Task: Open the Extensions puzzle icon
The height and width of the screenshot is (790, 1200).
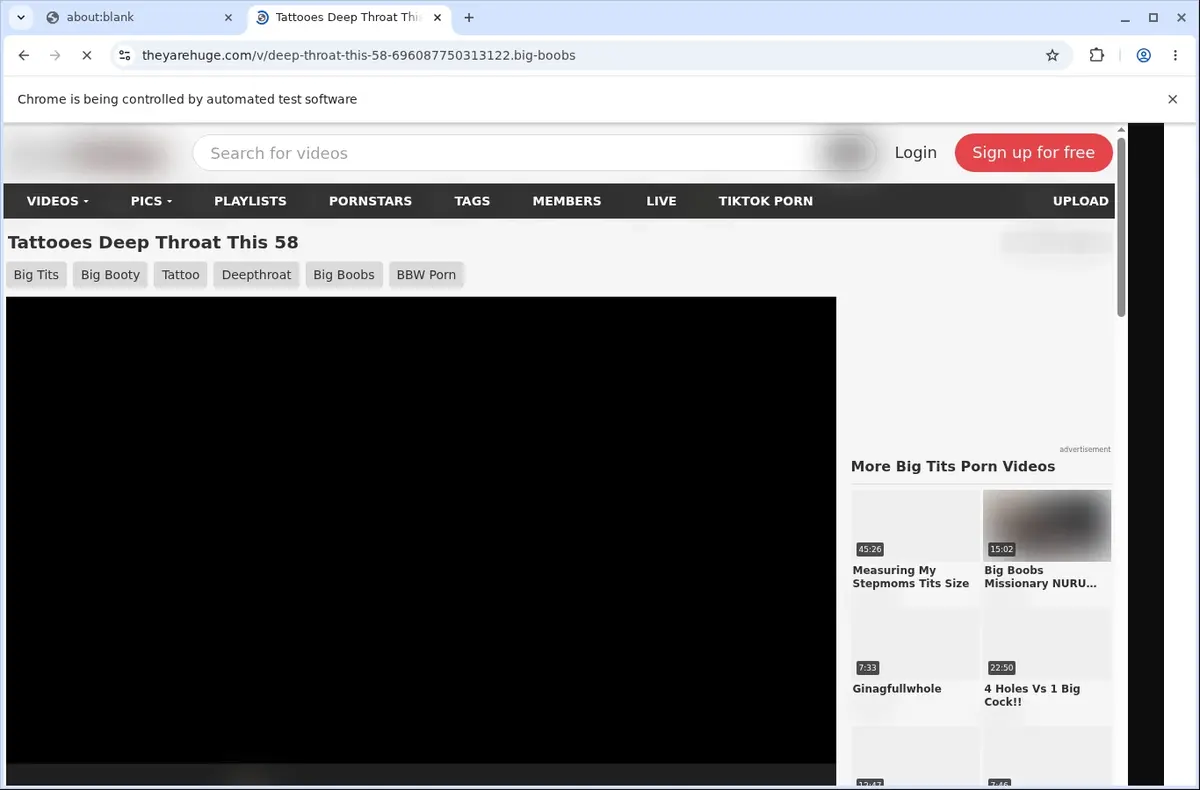Action: pyautogui.click(x=1097, y=56)
